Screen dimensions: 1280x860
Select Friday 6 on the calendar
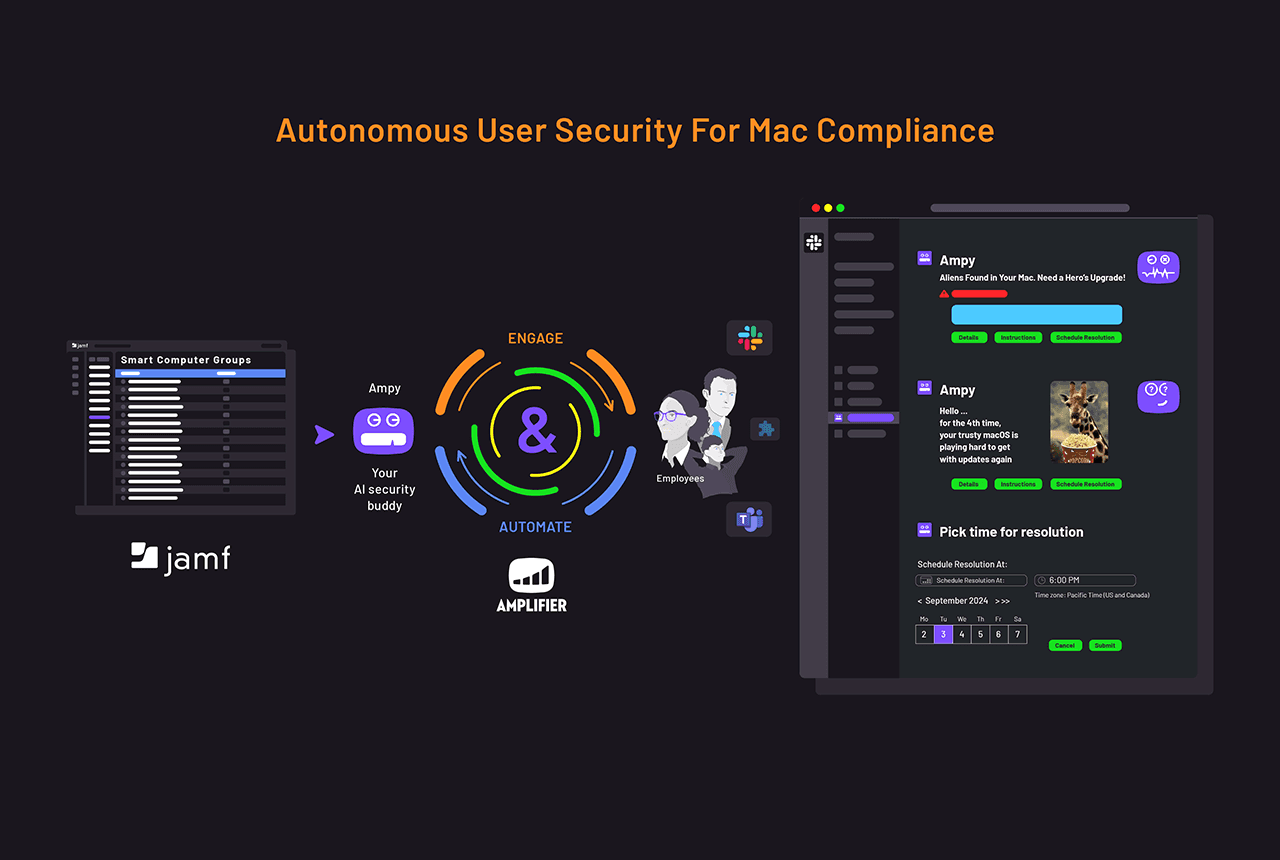pyautogui.click(x=999, y=634)
